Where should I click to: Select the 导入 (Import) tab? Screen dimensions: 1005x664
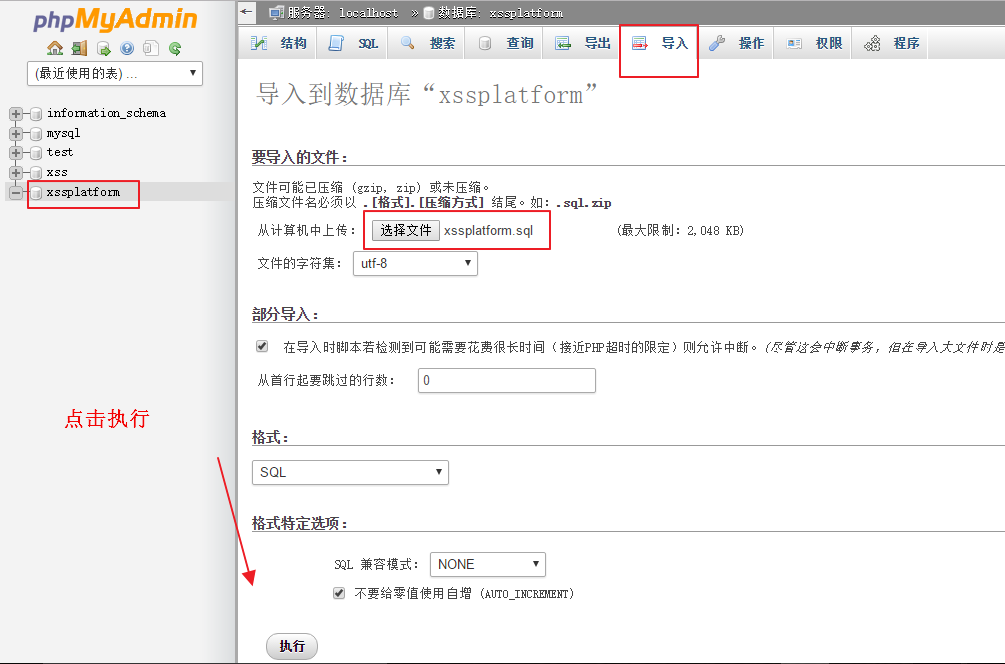(x=659, y=43)
